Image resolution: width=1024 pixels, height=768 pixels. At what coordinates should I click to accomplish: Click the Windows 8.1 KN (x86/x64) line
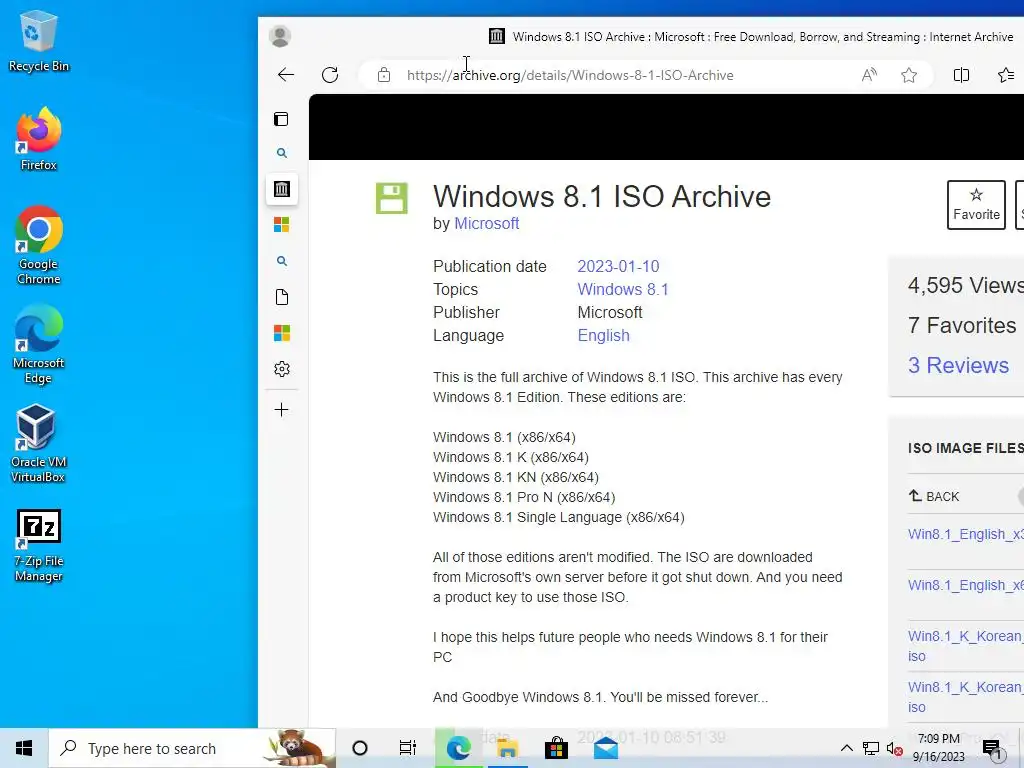coord(516,477)
